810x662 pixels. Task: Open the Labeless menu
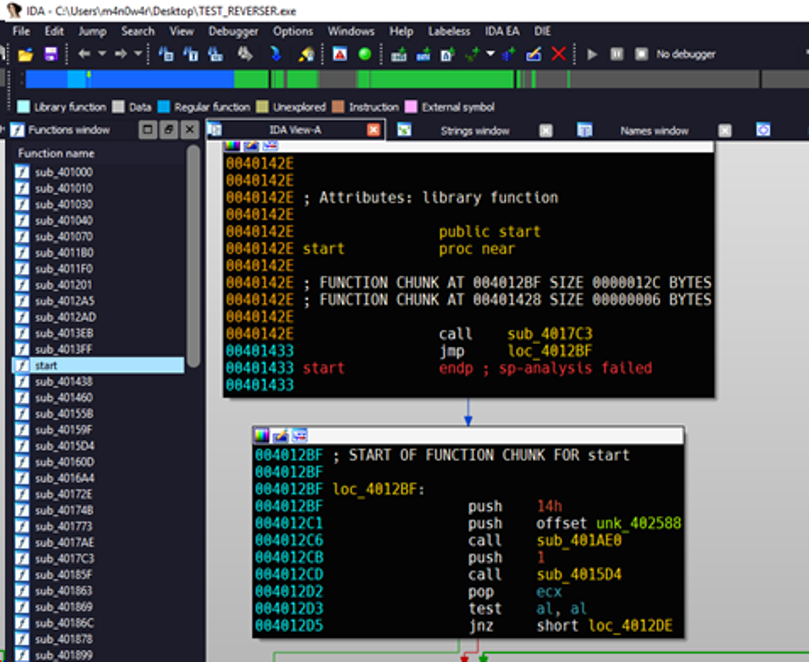click(x=449, y=31)
